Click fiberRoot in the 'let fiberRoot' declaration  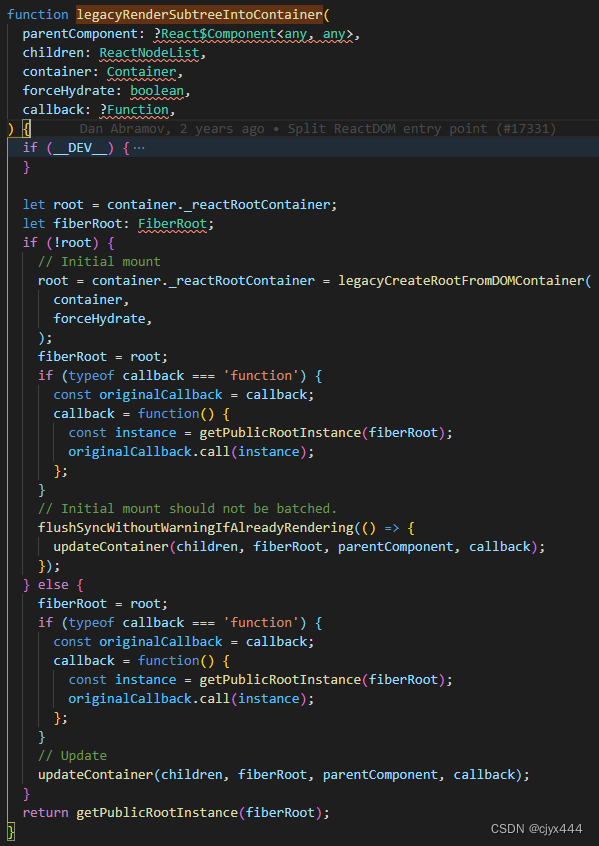[x=87, y=223]
